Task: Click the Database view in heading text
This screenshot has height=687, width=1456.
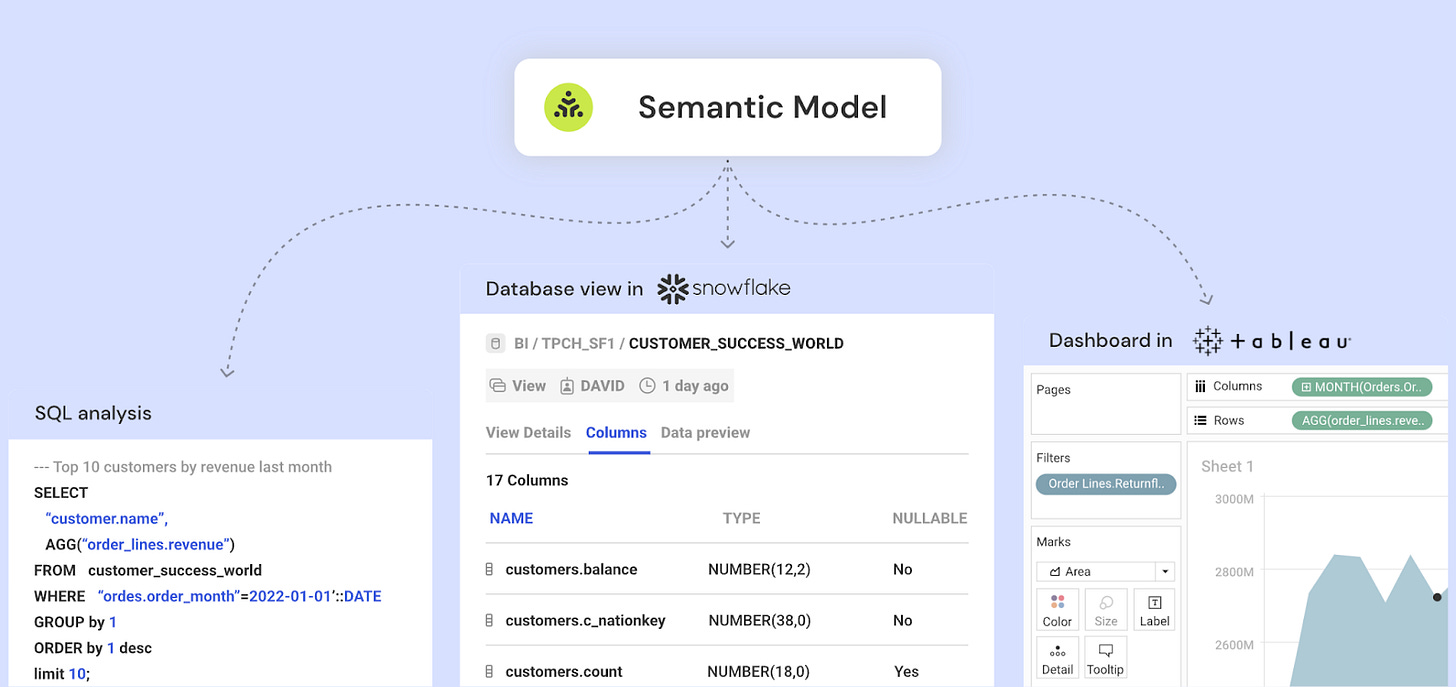Action: pos(564,289)
